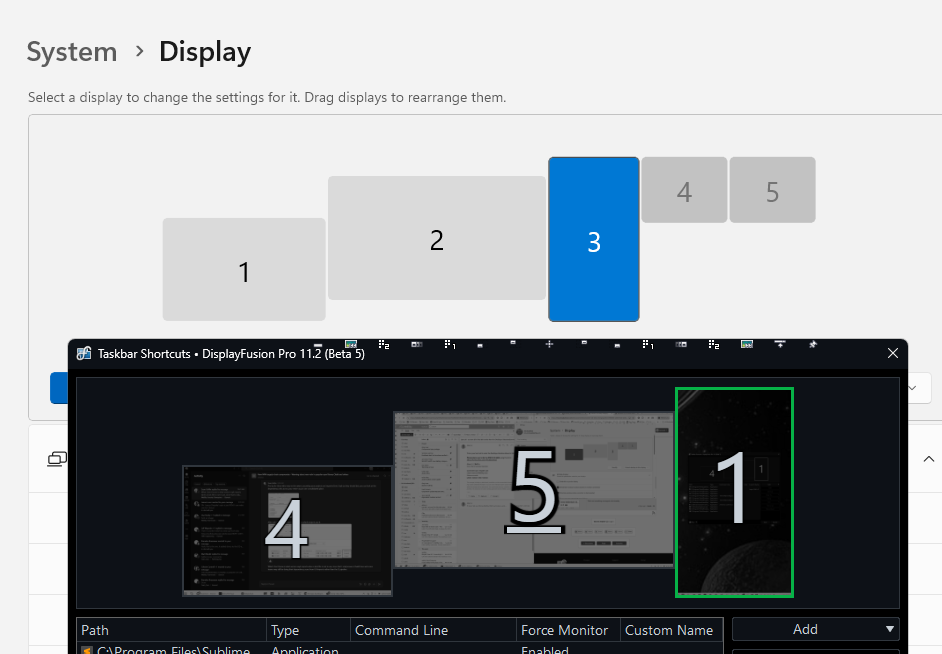942x654 pixels.
Task: Select display 1 in Windows display arrangement
Action: point(244,270)
